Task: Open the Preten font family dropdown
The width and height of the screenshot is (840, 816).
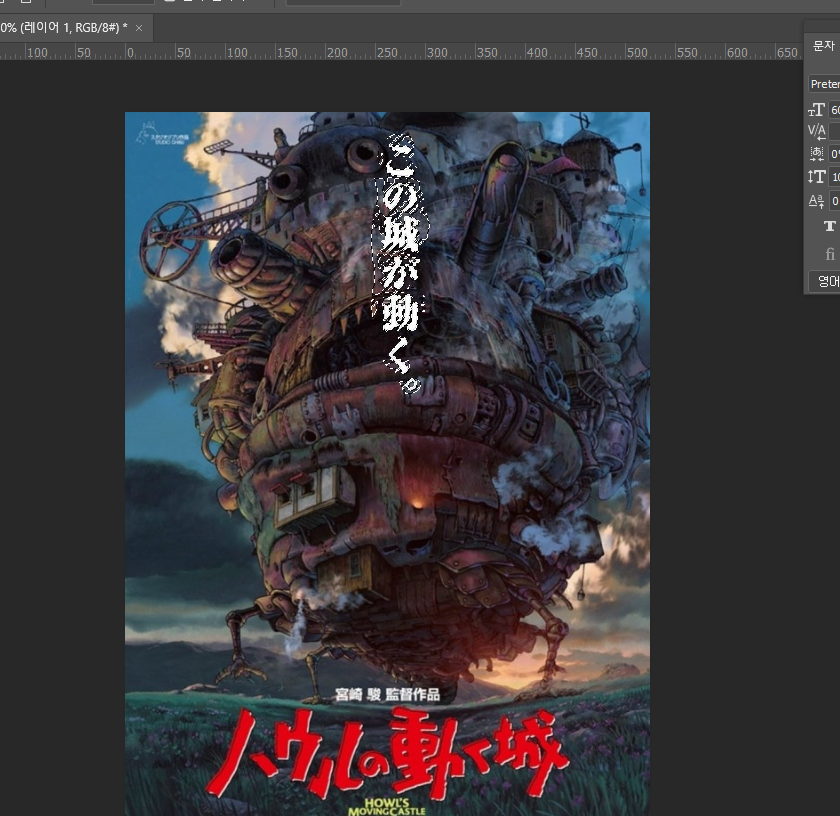Action: tap(824, 84)
